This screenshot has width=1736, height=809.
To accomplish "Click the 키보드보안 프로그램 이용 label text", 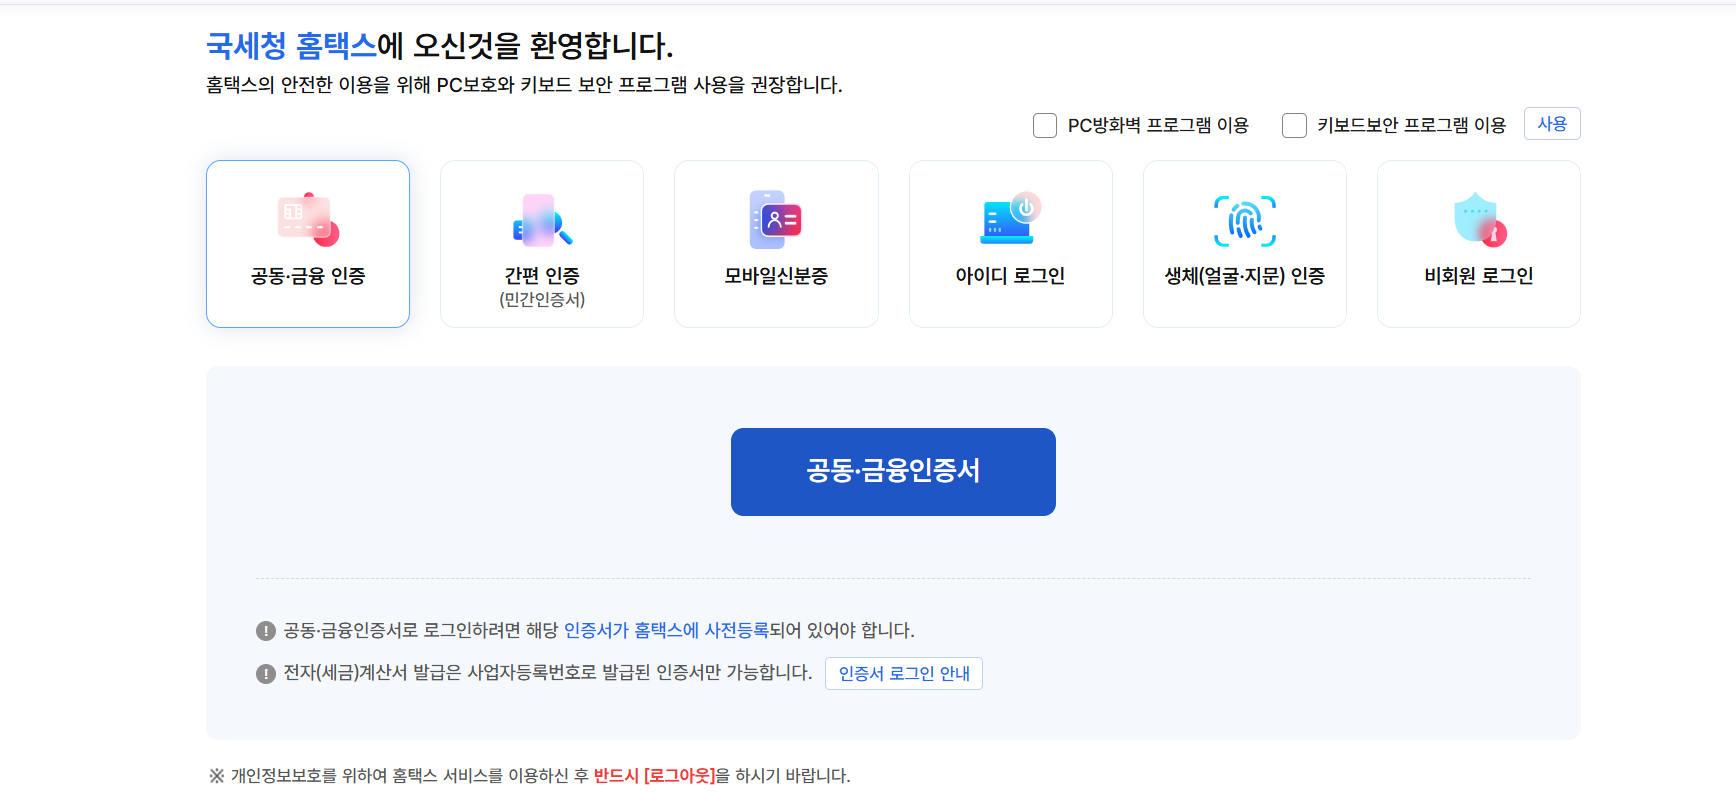I will pos(1411,125).
